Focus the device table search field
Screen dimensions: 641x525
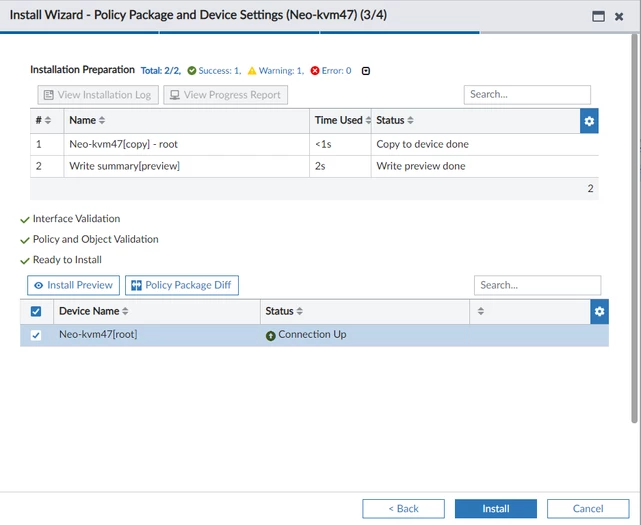coord(538,285)
